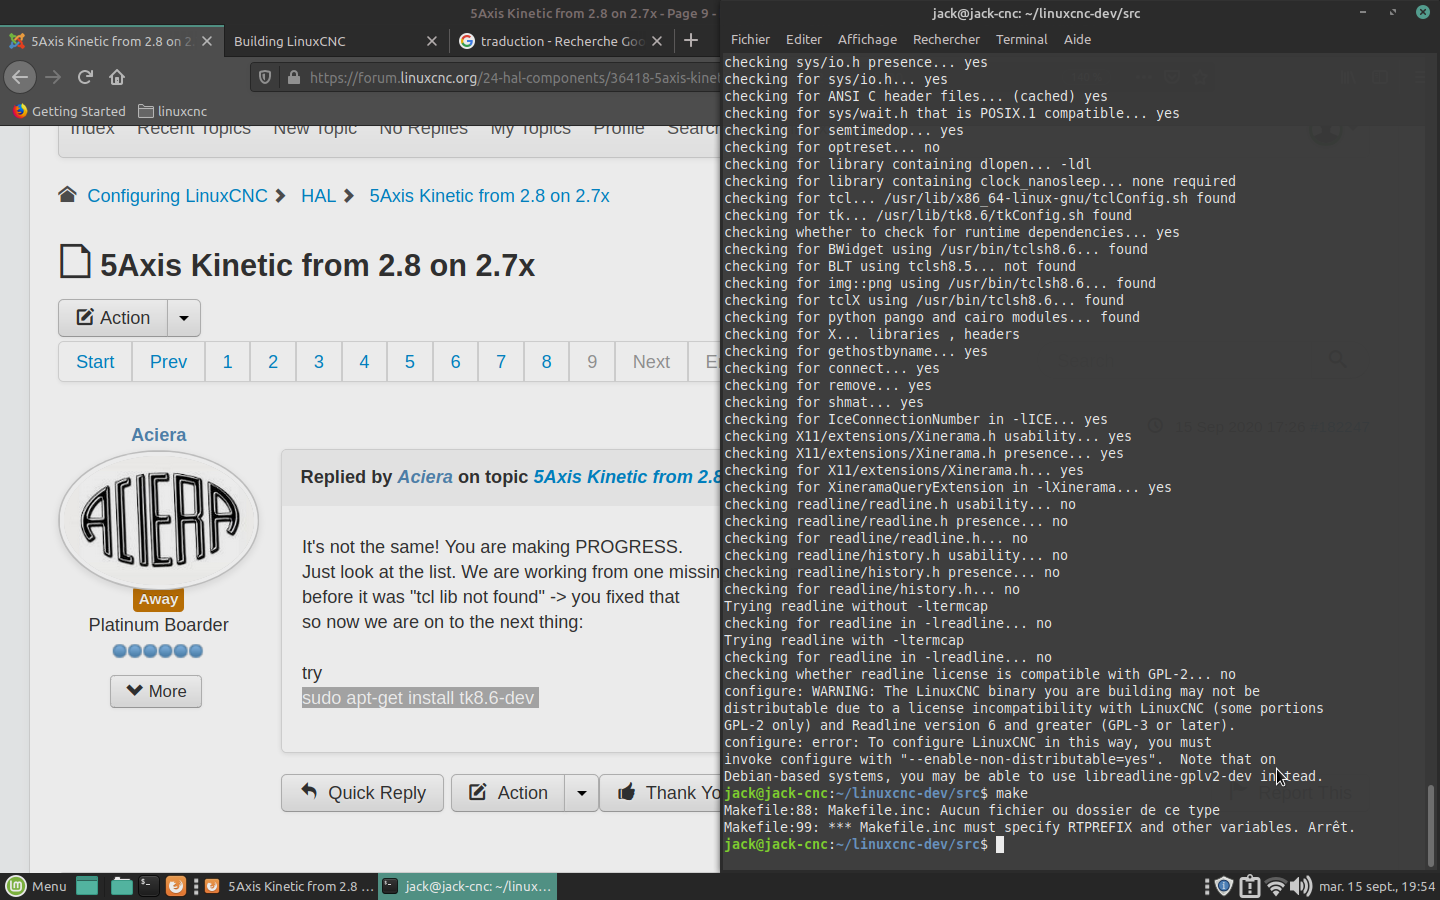Open the HAL breadcrumb link
The height and width of the screenshot is (900, 1440).
click(x=318, y=196)
